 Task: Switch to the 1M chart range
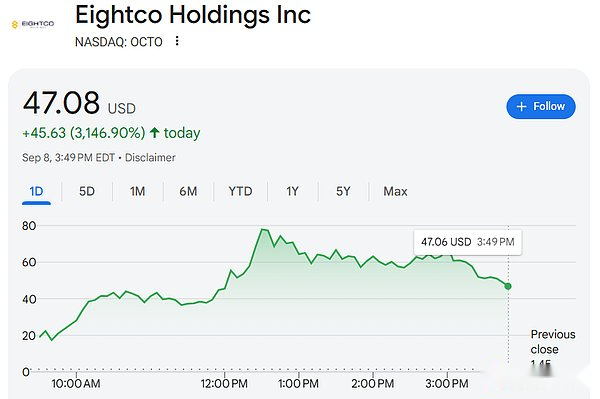137,191
